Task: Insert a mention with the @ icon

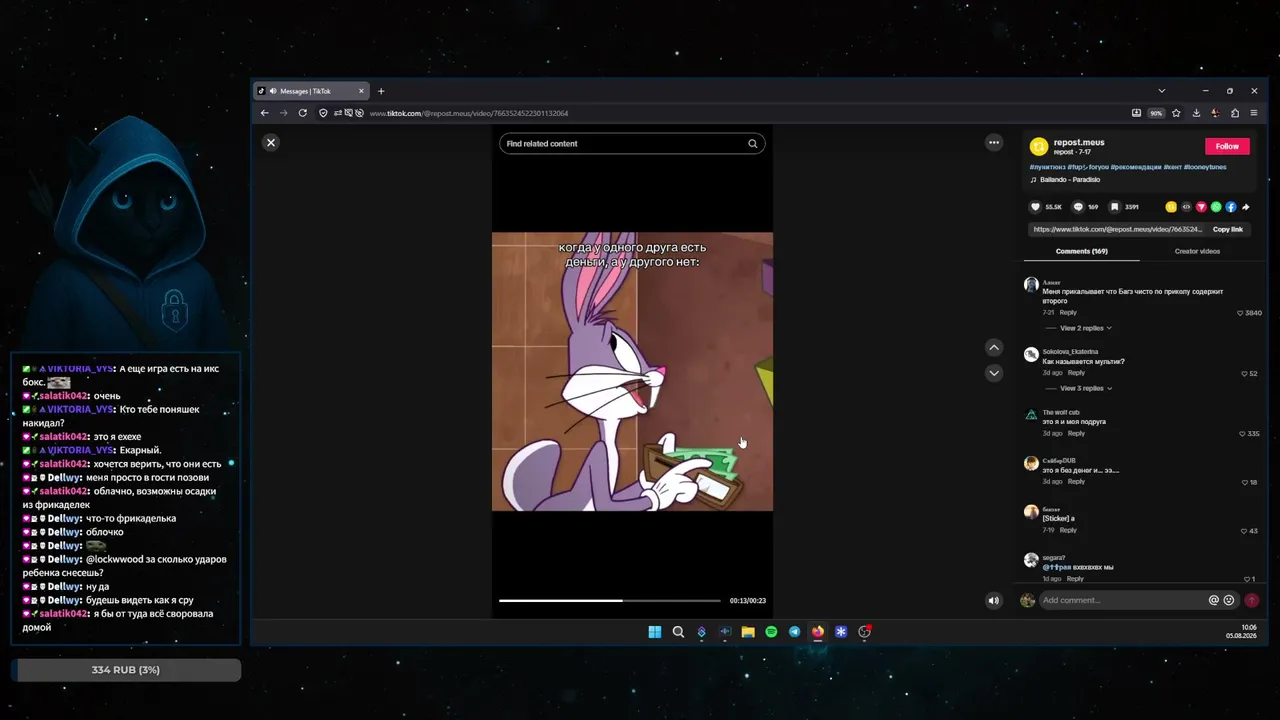Action: click(1214, 600)
